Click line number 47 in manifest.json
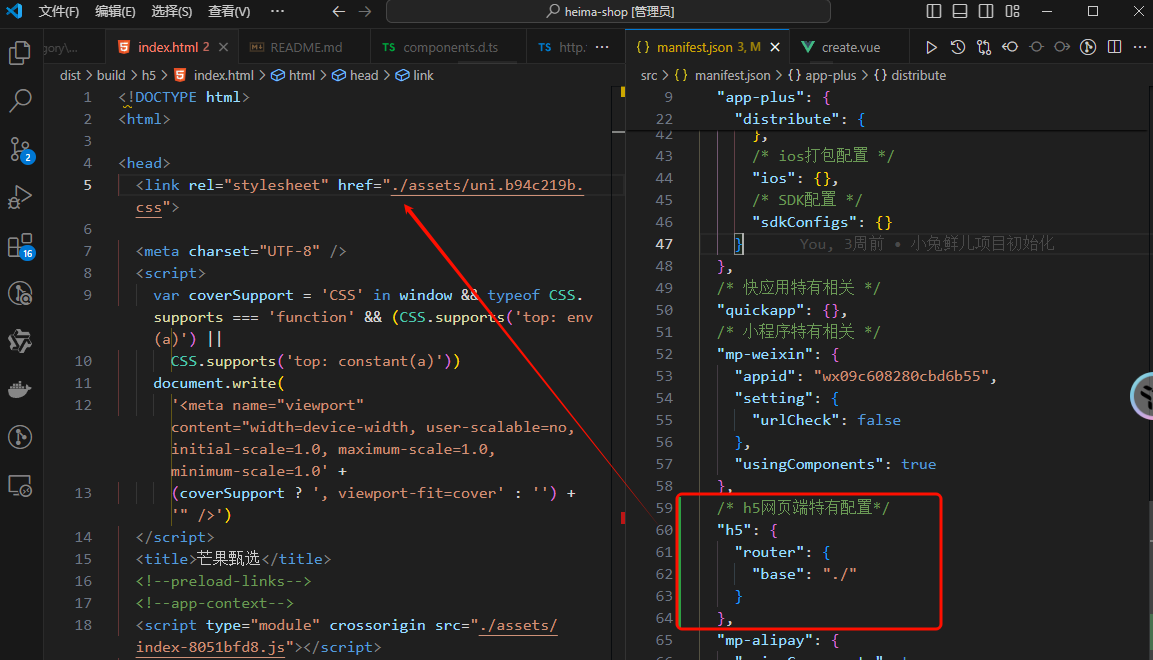 (664, 244)
